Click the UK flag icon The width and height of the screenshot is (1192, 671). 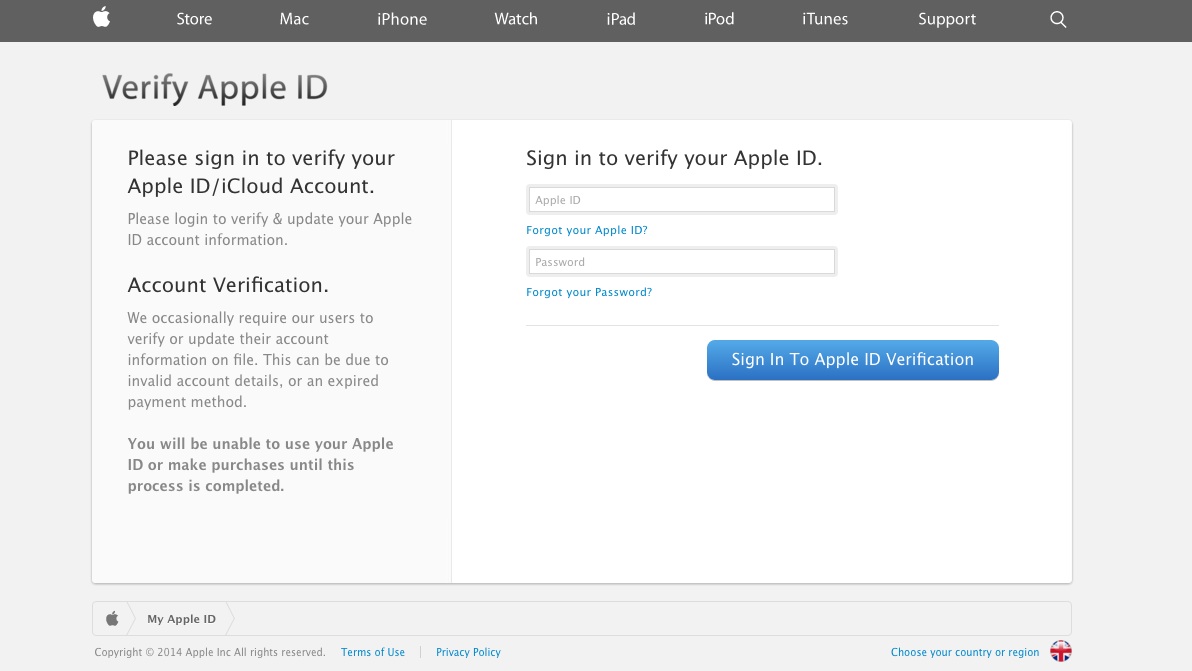point(1061,652)
